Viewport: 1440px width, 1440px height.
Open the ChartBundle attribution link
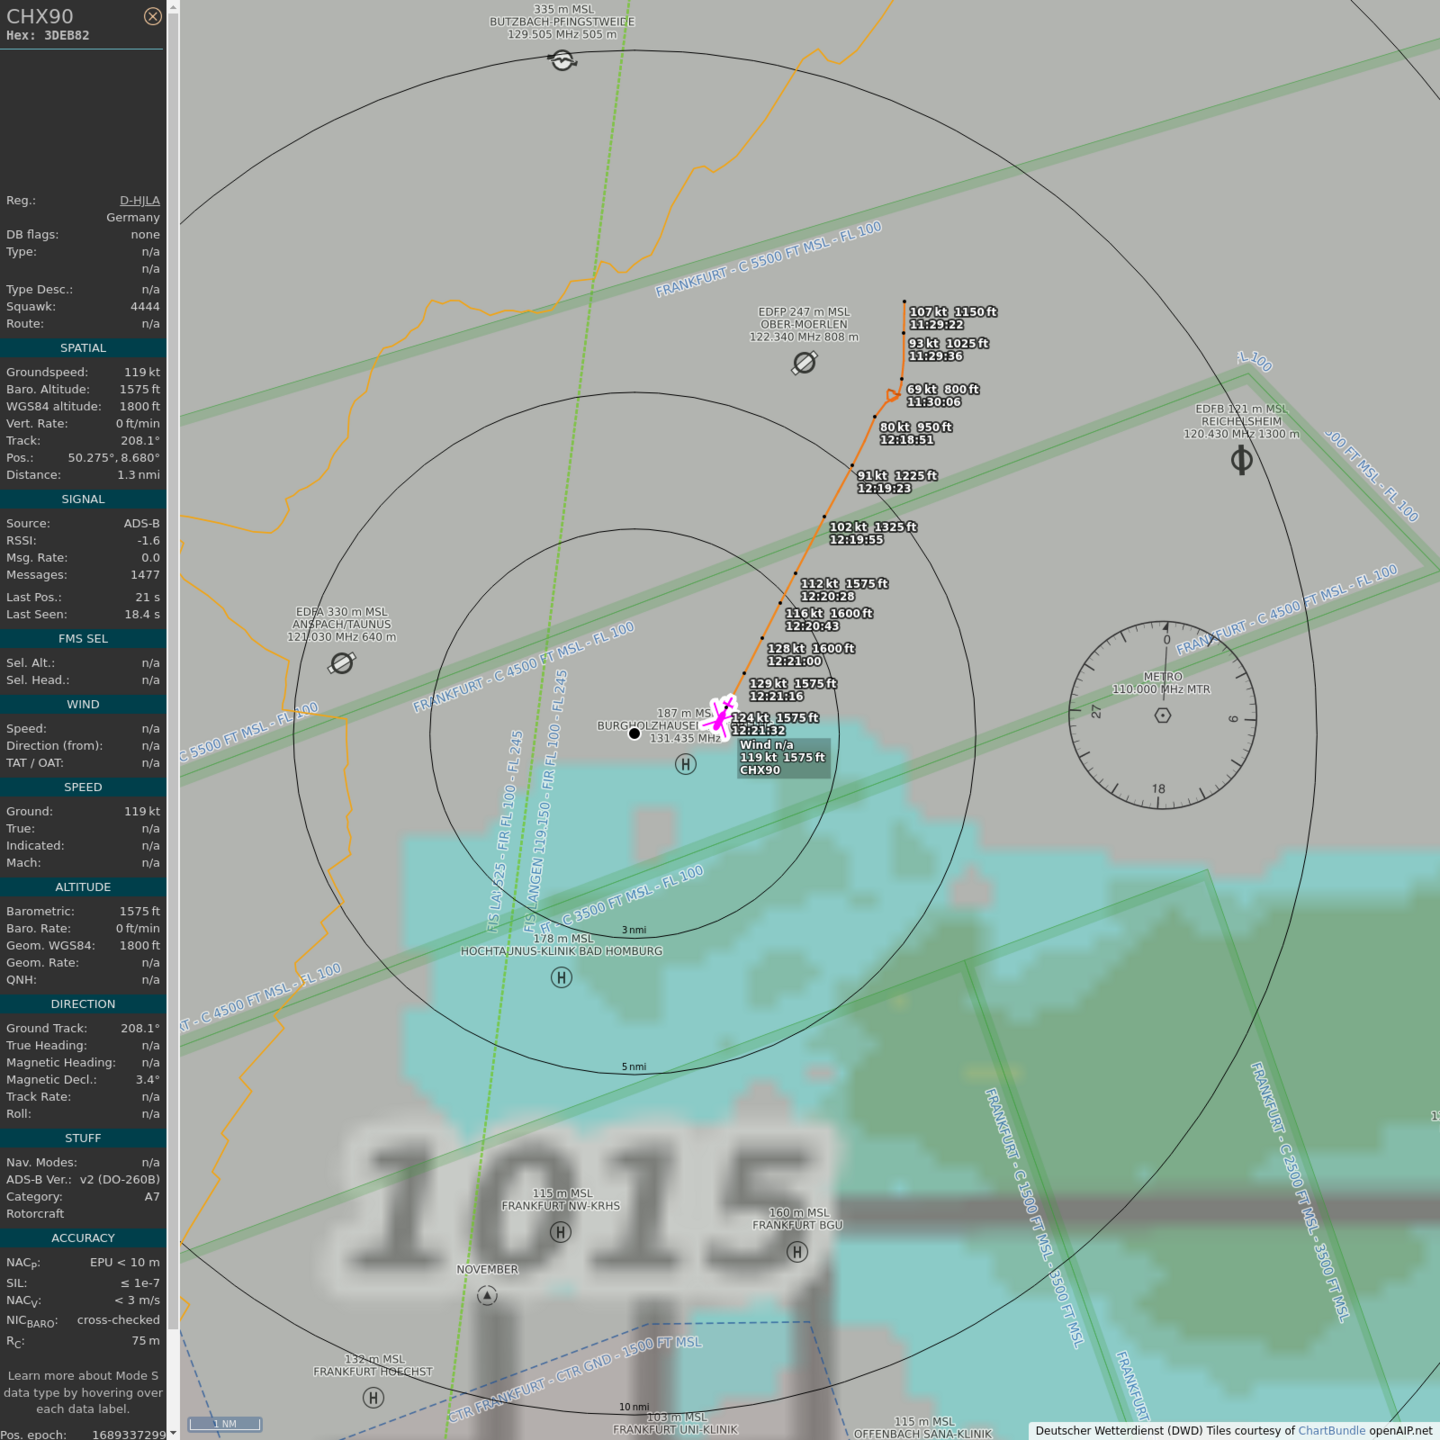[1331, 1430]
